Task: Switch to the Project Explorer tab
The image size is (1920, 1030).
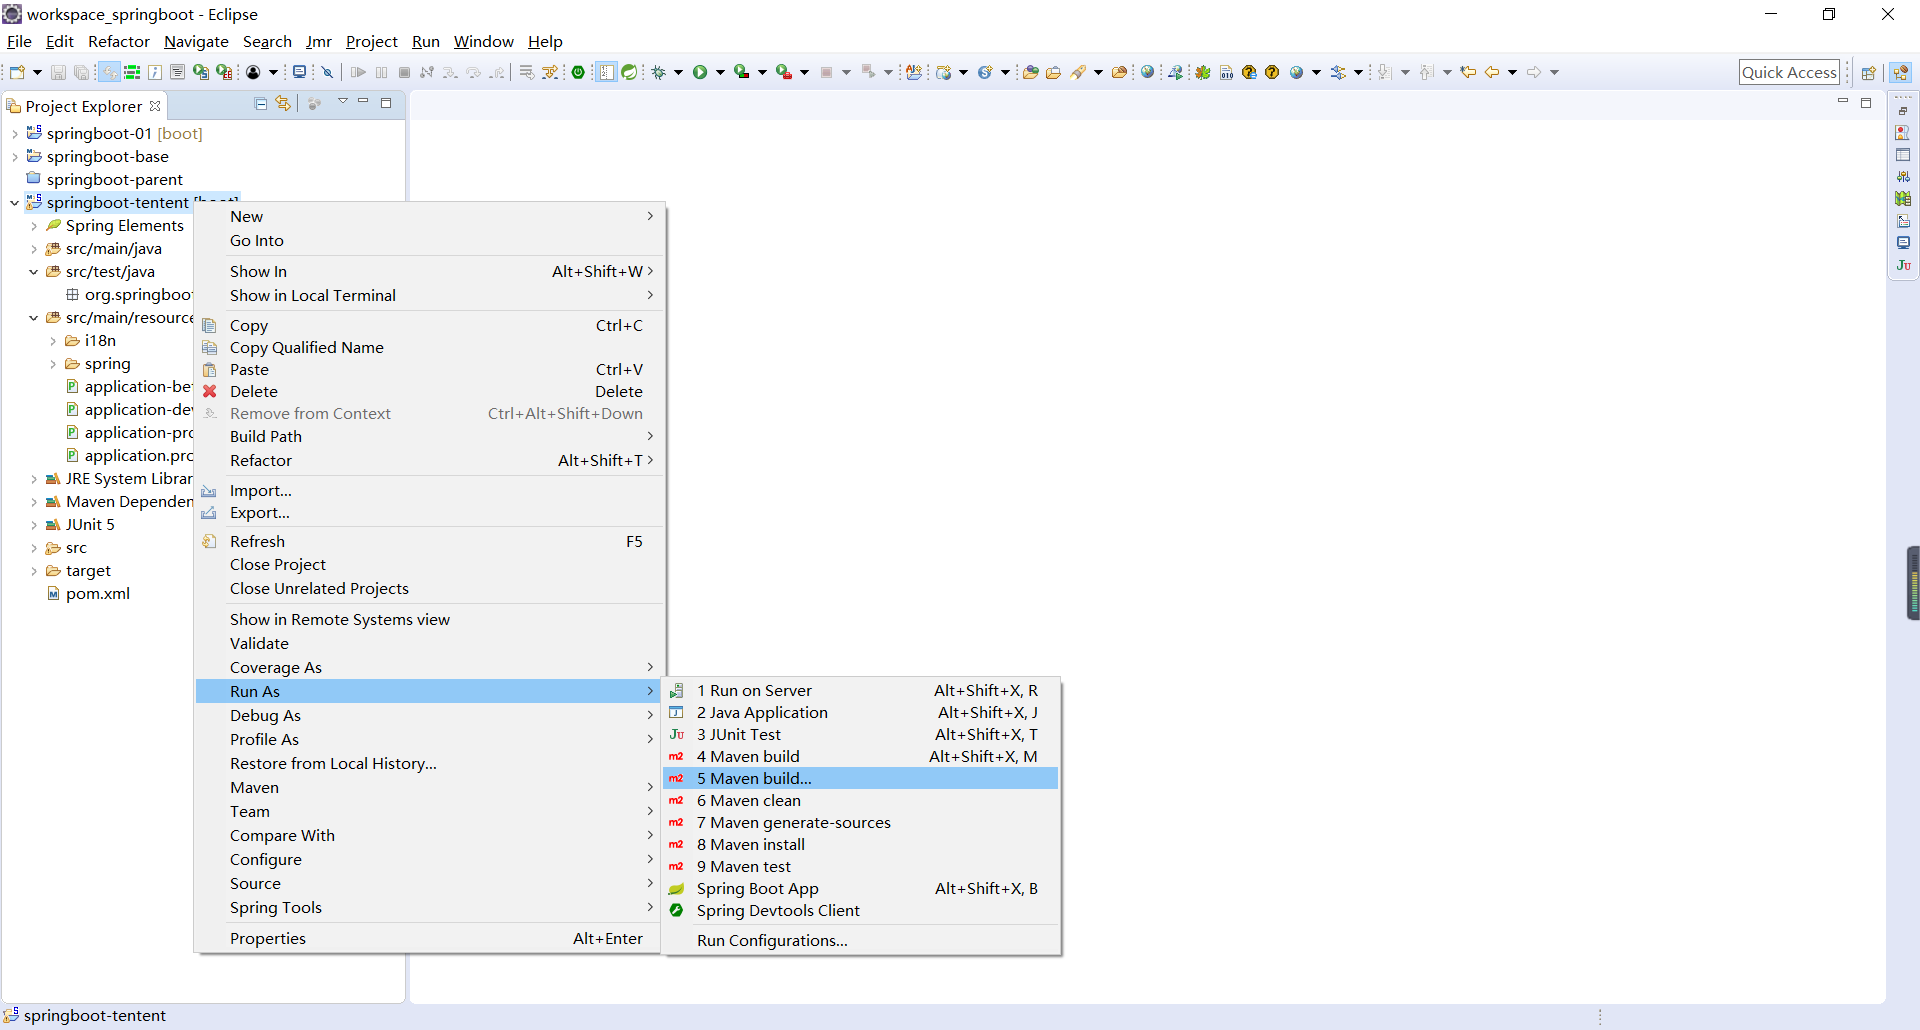Action: coord(83,106)
